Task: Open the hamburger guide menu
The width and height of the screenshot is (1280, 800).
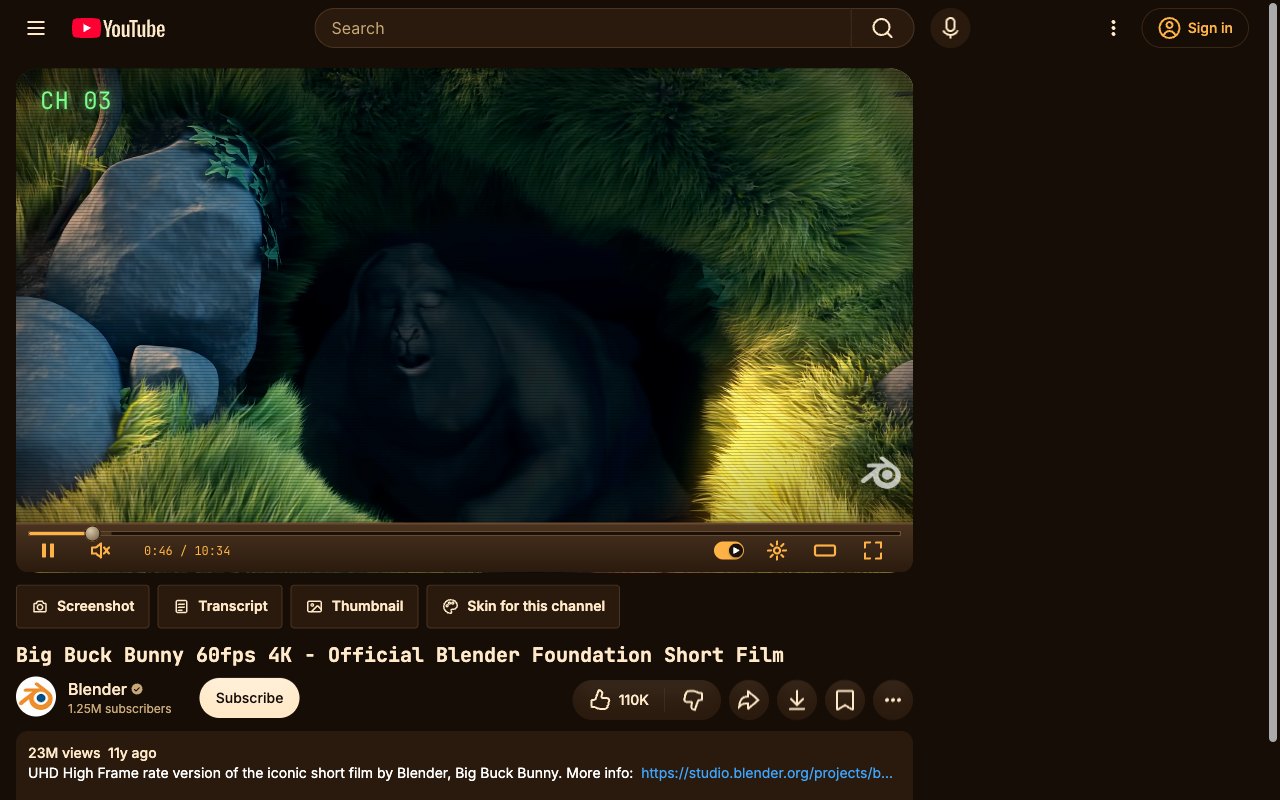Action: tap(36, 28)
